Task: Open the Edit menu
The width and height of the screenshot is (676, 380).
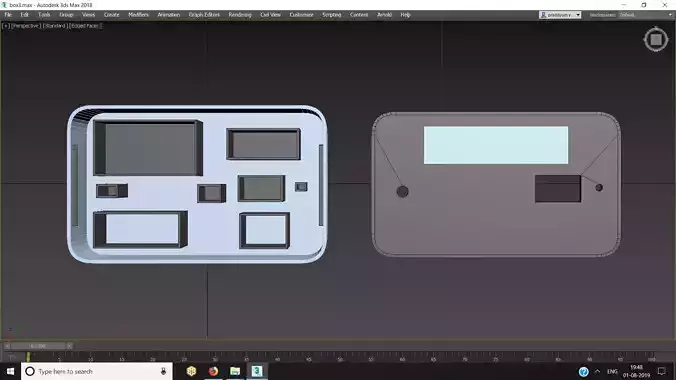Action: click(25, 15)
